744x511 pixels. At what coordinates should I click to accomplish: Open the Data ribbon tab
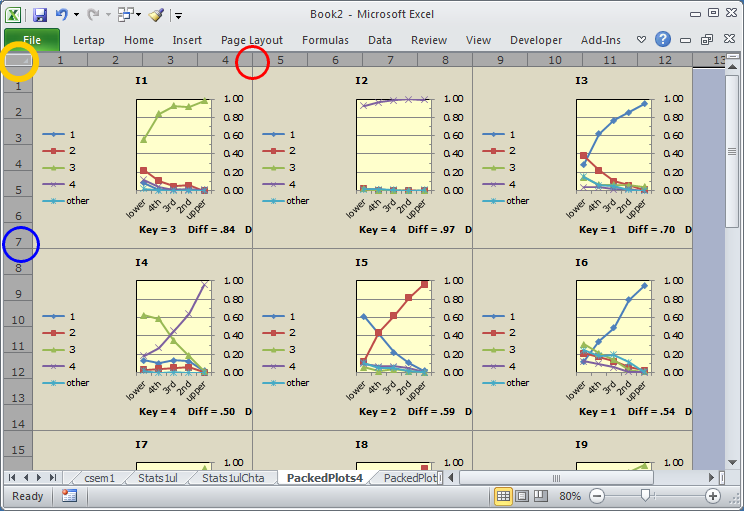(380, 40)
